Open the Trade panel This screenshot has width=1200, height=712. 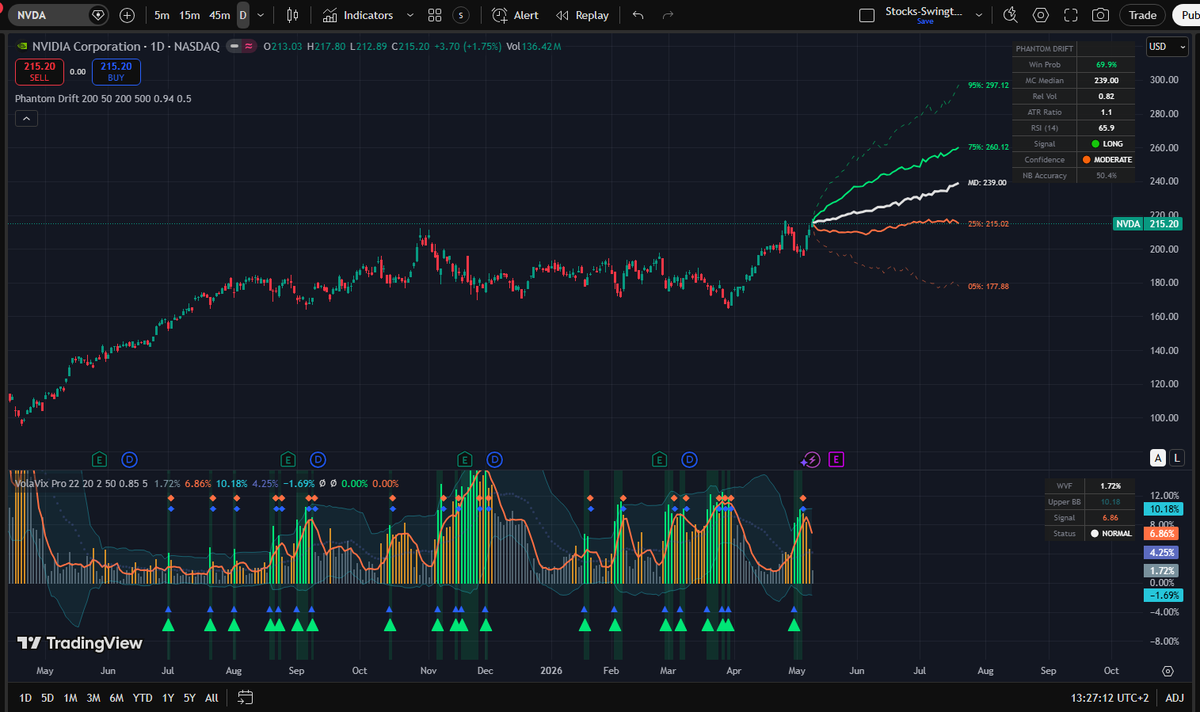tap(1142, 15)
